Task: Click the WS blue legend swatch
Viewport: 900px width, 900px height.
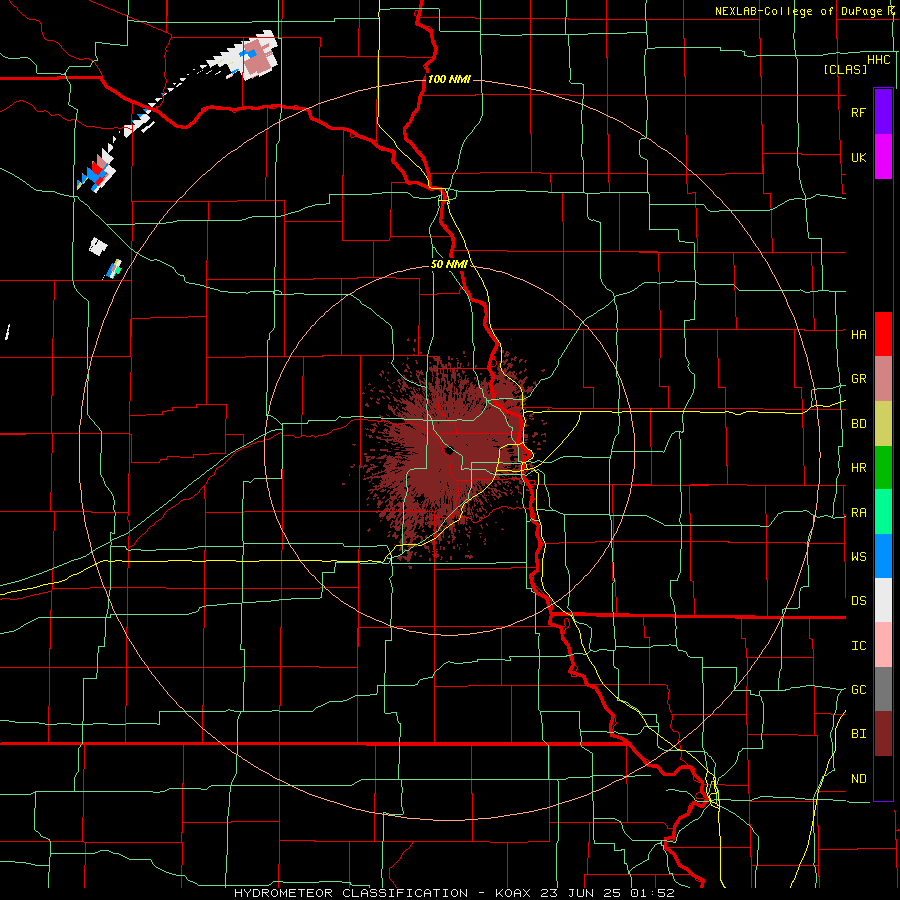Action: point(883,556)
